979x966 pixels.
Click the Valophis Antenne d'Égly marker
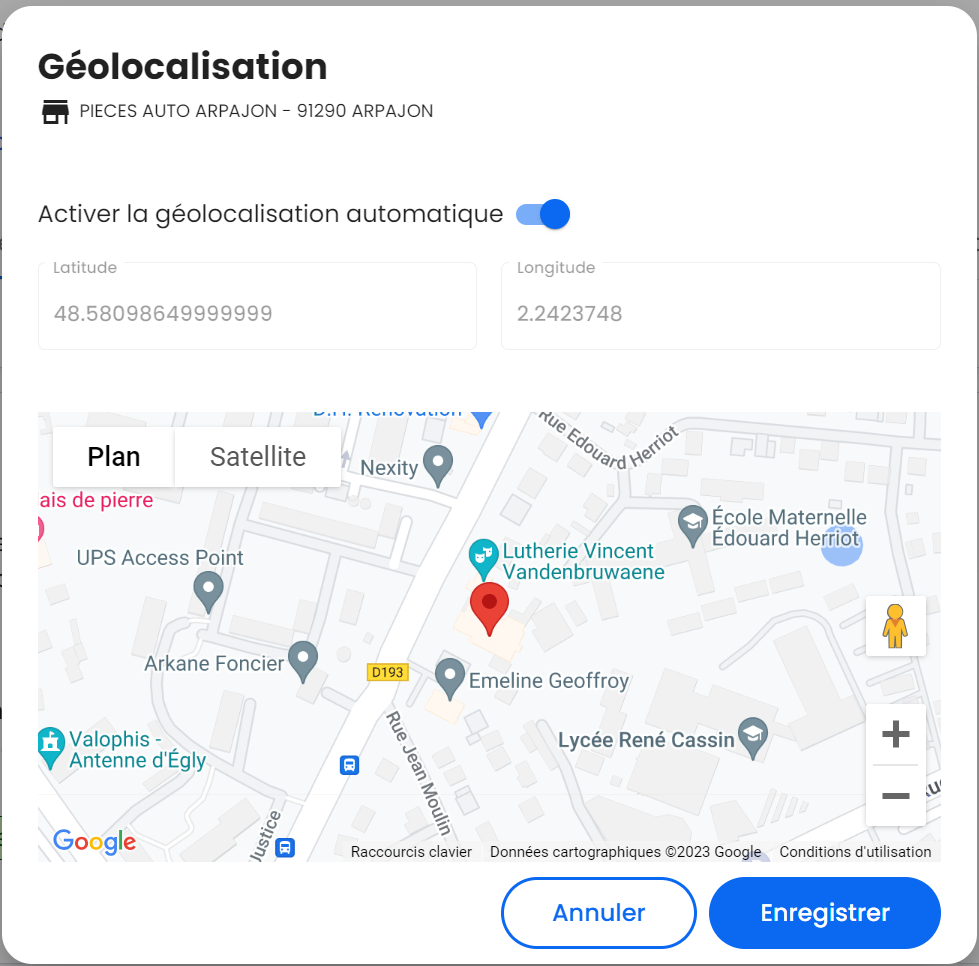(x=51, y=747)
